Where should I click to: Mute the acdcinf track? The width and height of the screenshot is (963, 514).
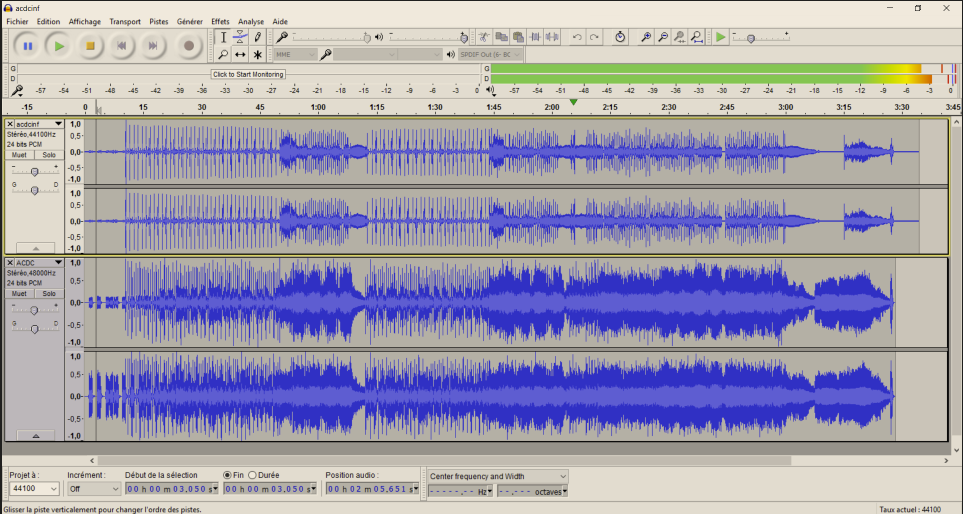pyautogui.click(x=19, y=155)
